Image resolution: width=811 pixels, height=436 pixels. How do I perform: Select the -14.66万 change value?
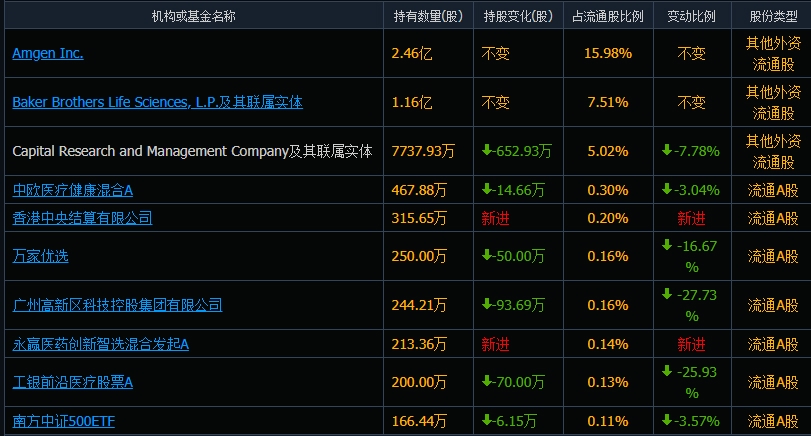[513, 190]
